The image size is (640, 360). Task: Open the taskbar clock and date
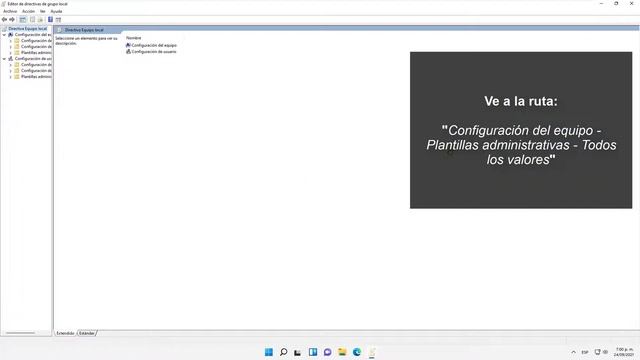tap(623, 352)
